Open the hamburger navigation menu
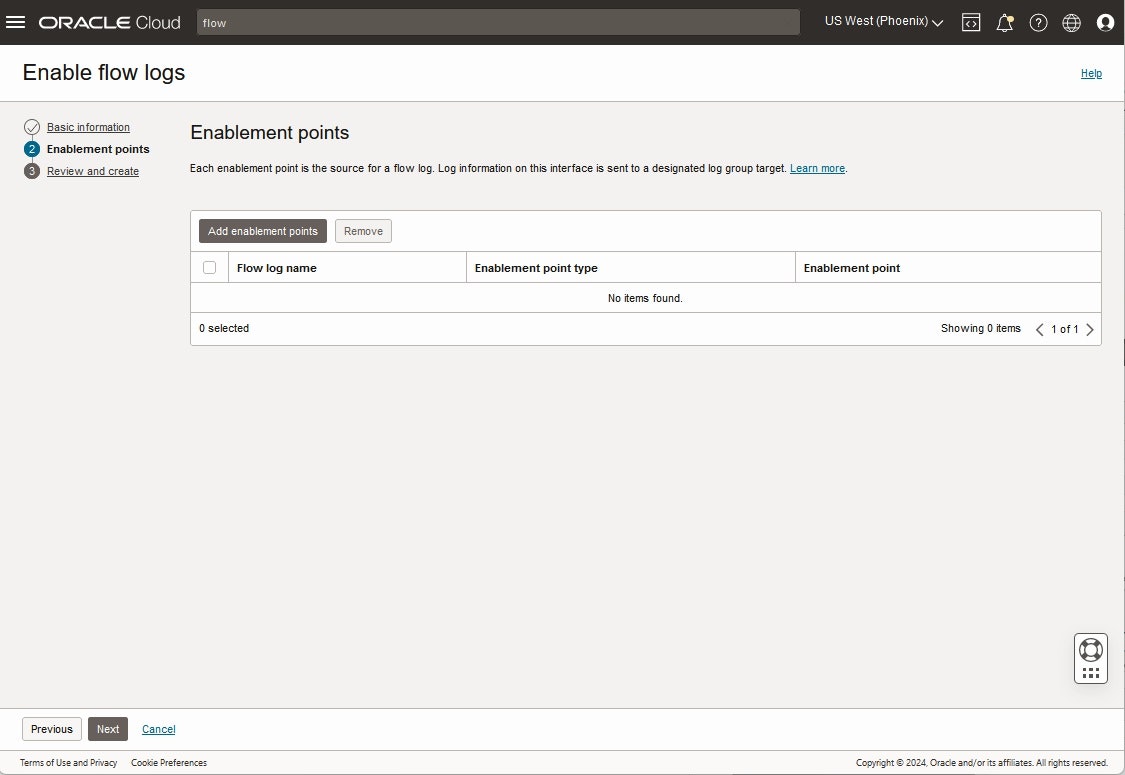 16,22
